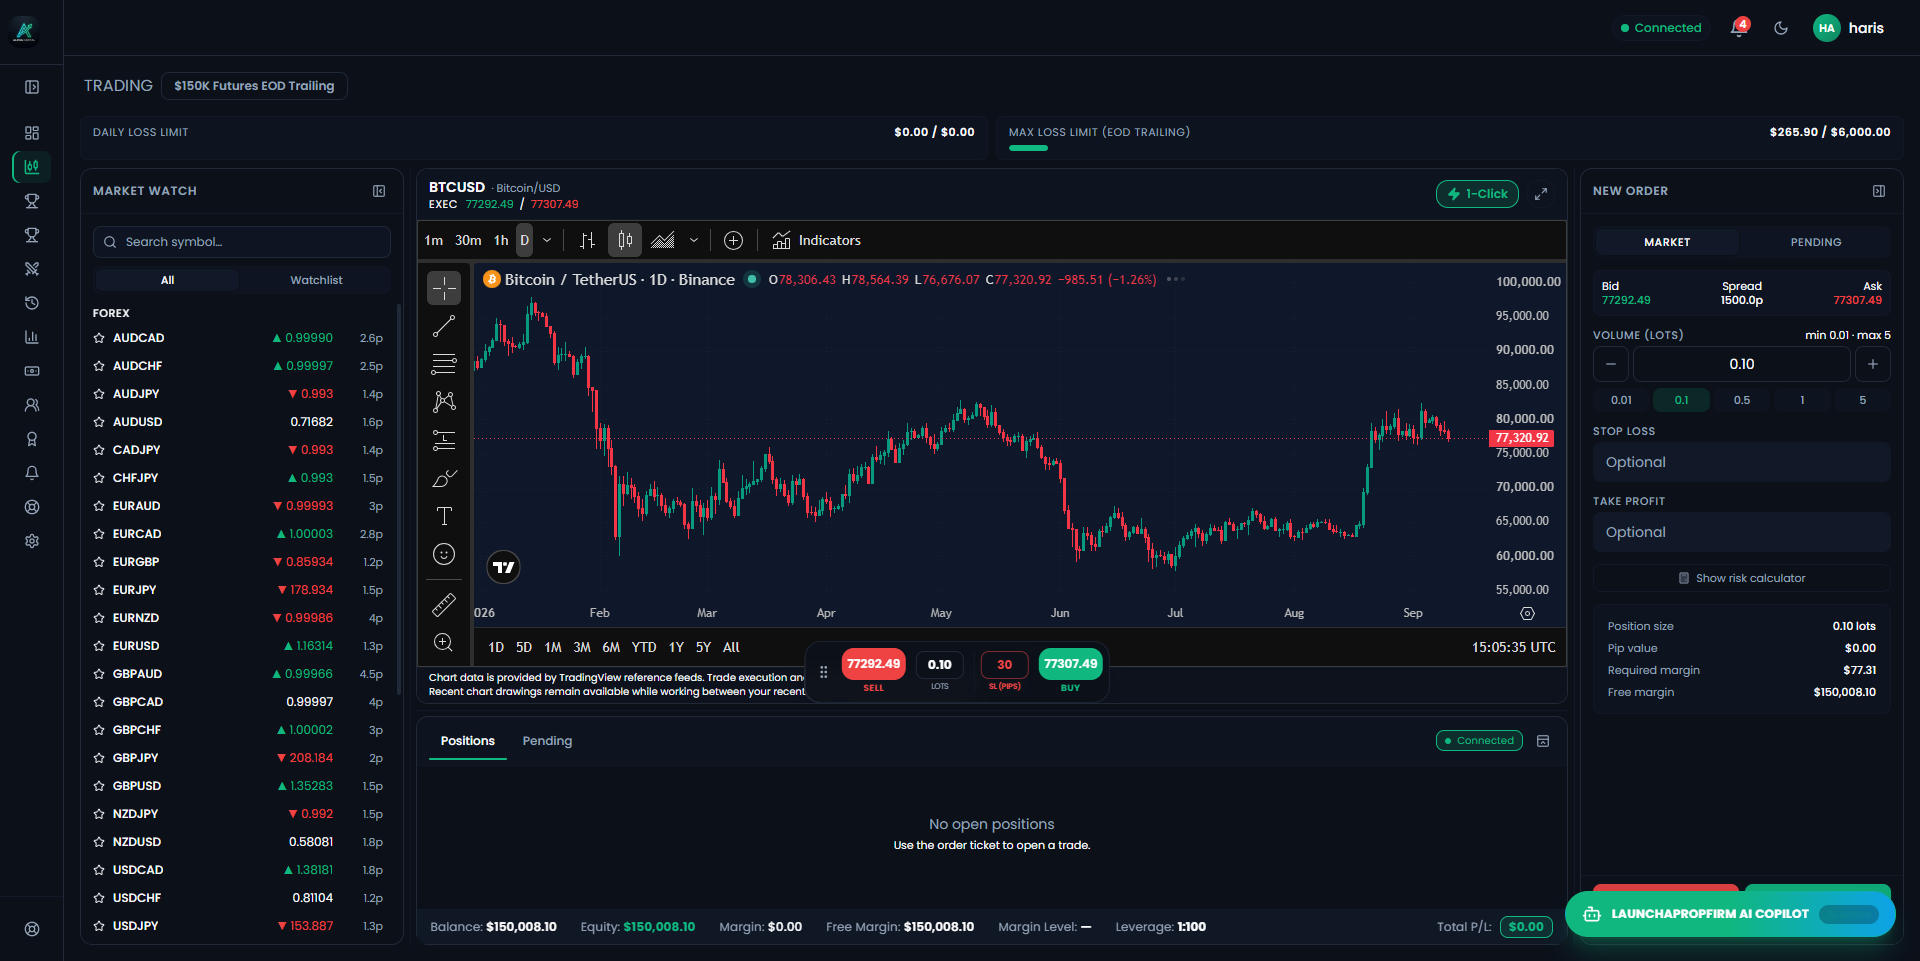
Task: Select the candlestick chart style icon
Action: [625, 240]
